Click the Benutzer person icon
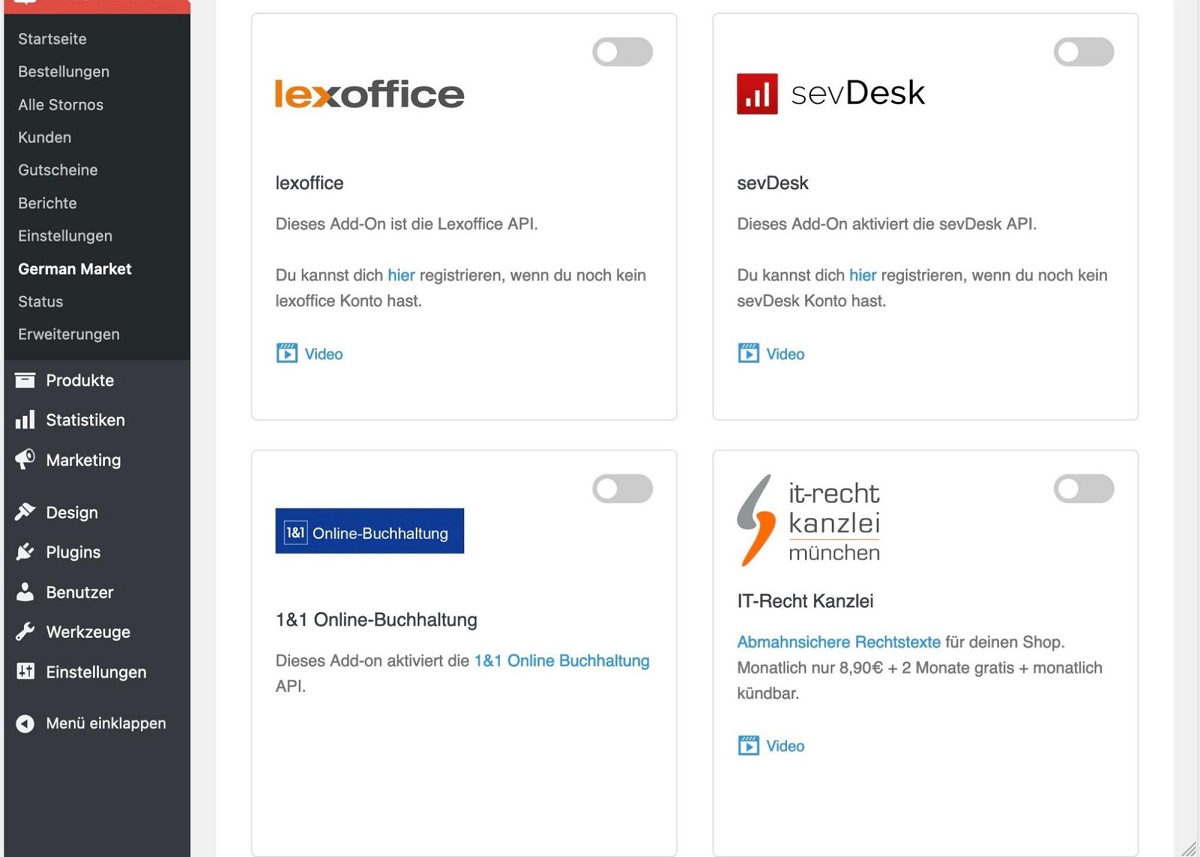The width and height of the screenshot is (1200, 857). click(25, 592)
